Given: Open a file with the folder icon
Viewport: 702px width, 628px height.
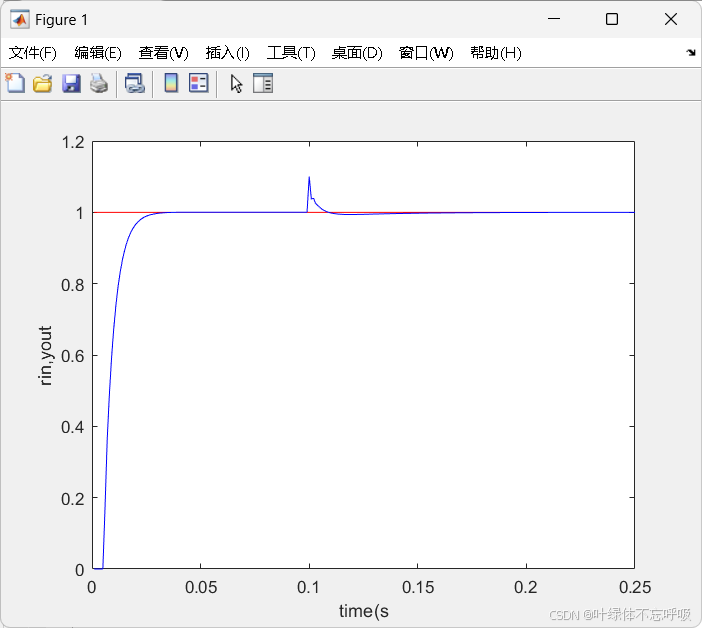Looking at the screenshot, I should [43, 84].
